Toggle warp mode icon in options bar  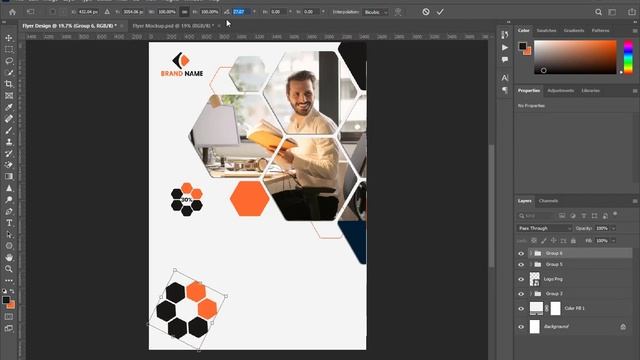tap(398, 12)
